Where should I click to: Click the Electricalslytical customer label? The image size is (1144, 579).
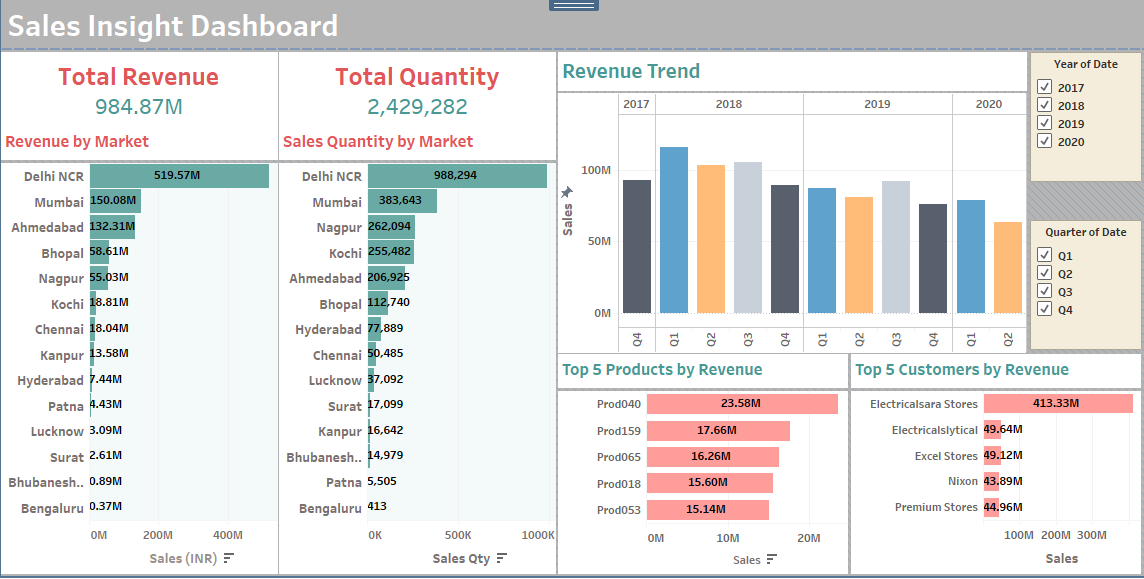click(x=935, y=430)
